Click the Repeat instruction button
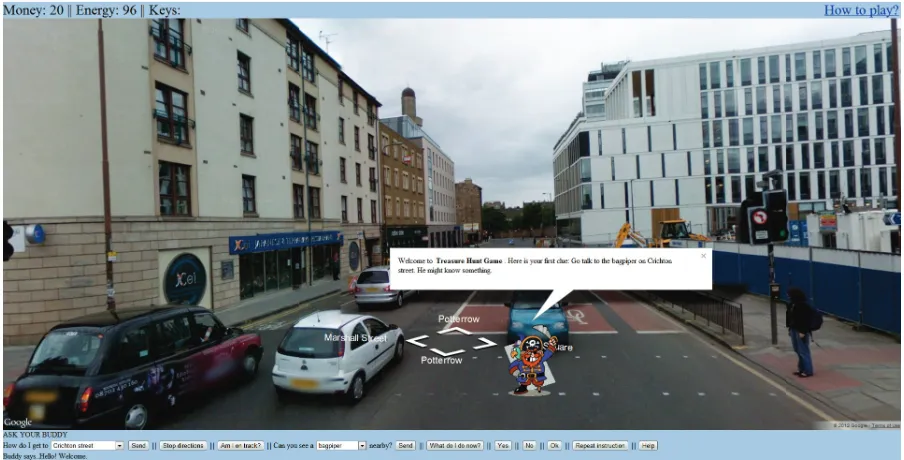The height and width of the screenshot is (460, 904). 600,446
